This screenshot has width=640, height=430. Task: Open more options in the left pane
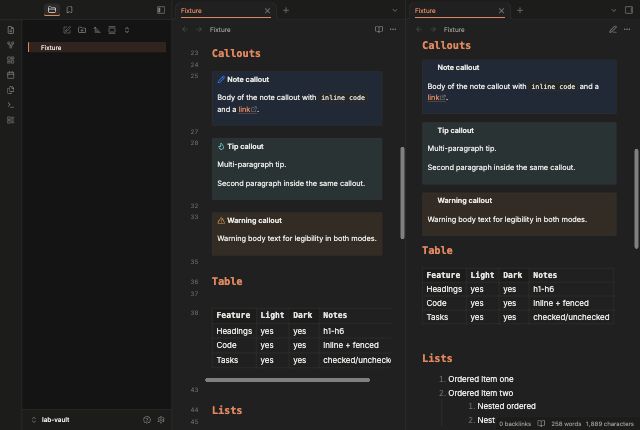(x=393, y=29)
